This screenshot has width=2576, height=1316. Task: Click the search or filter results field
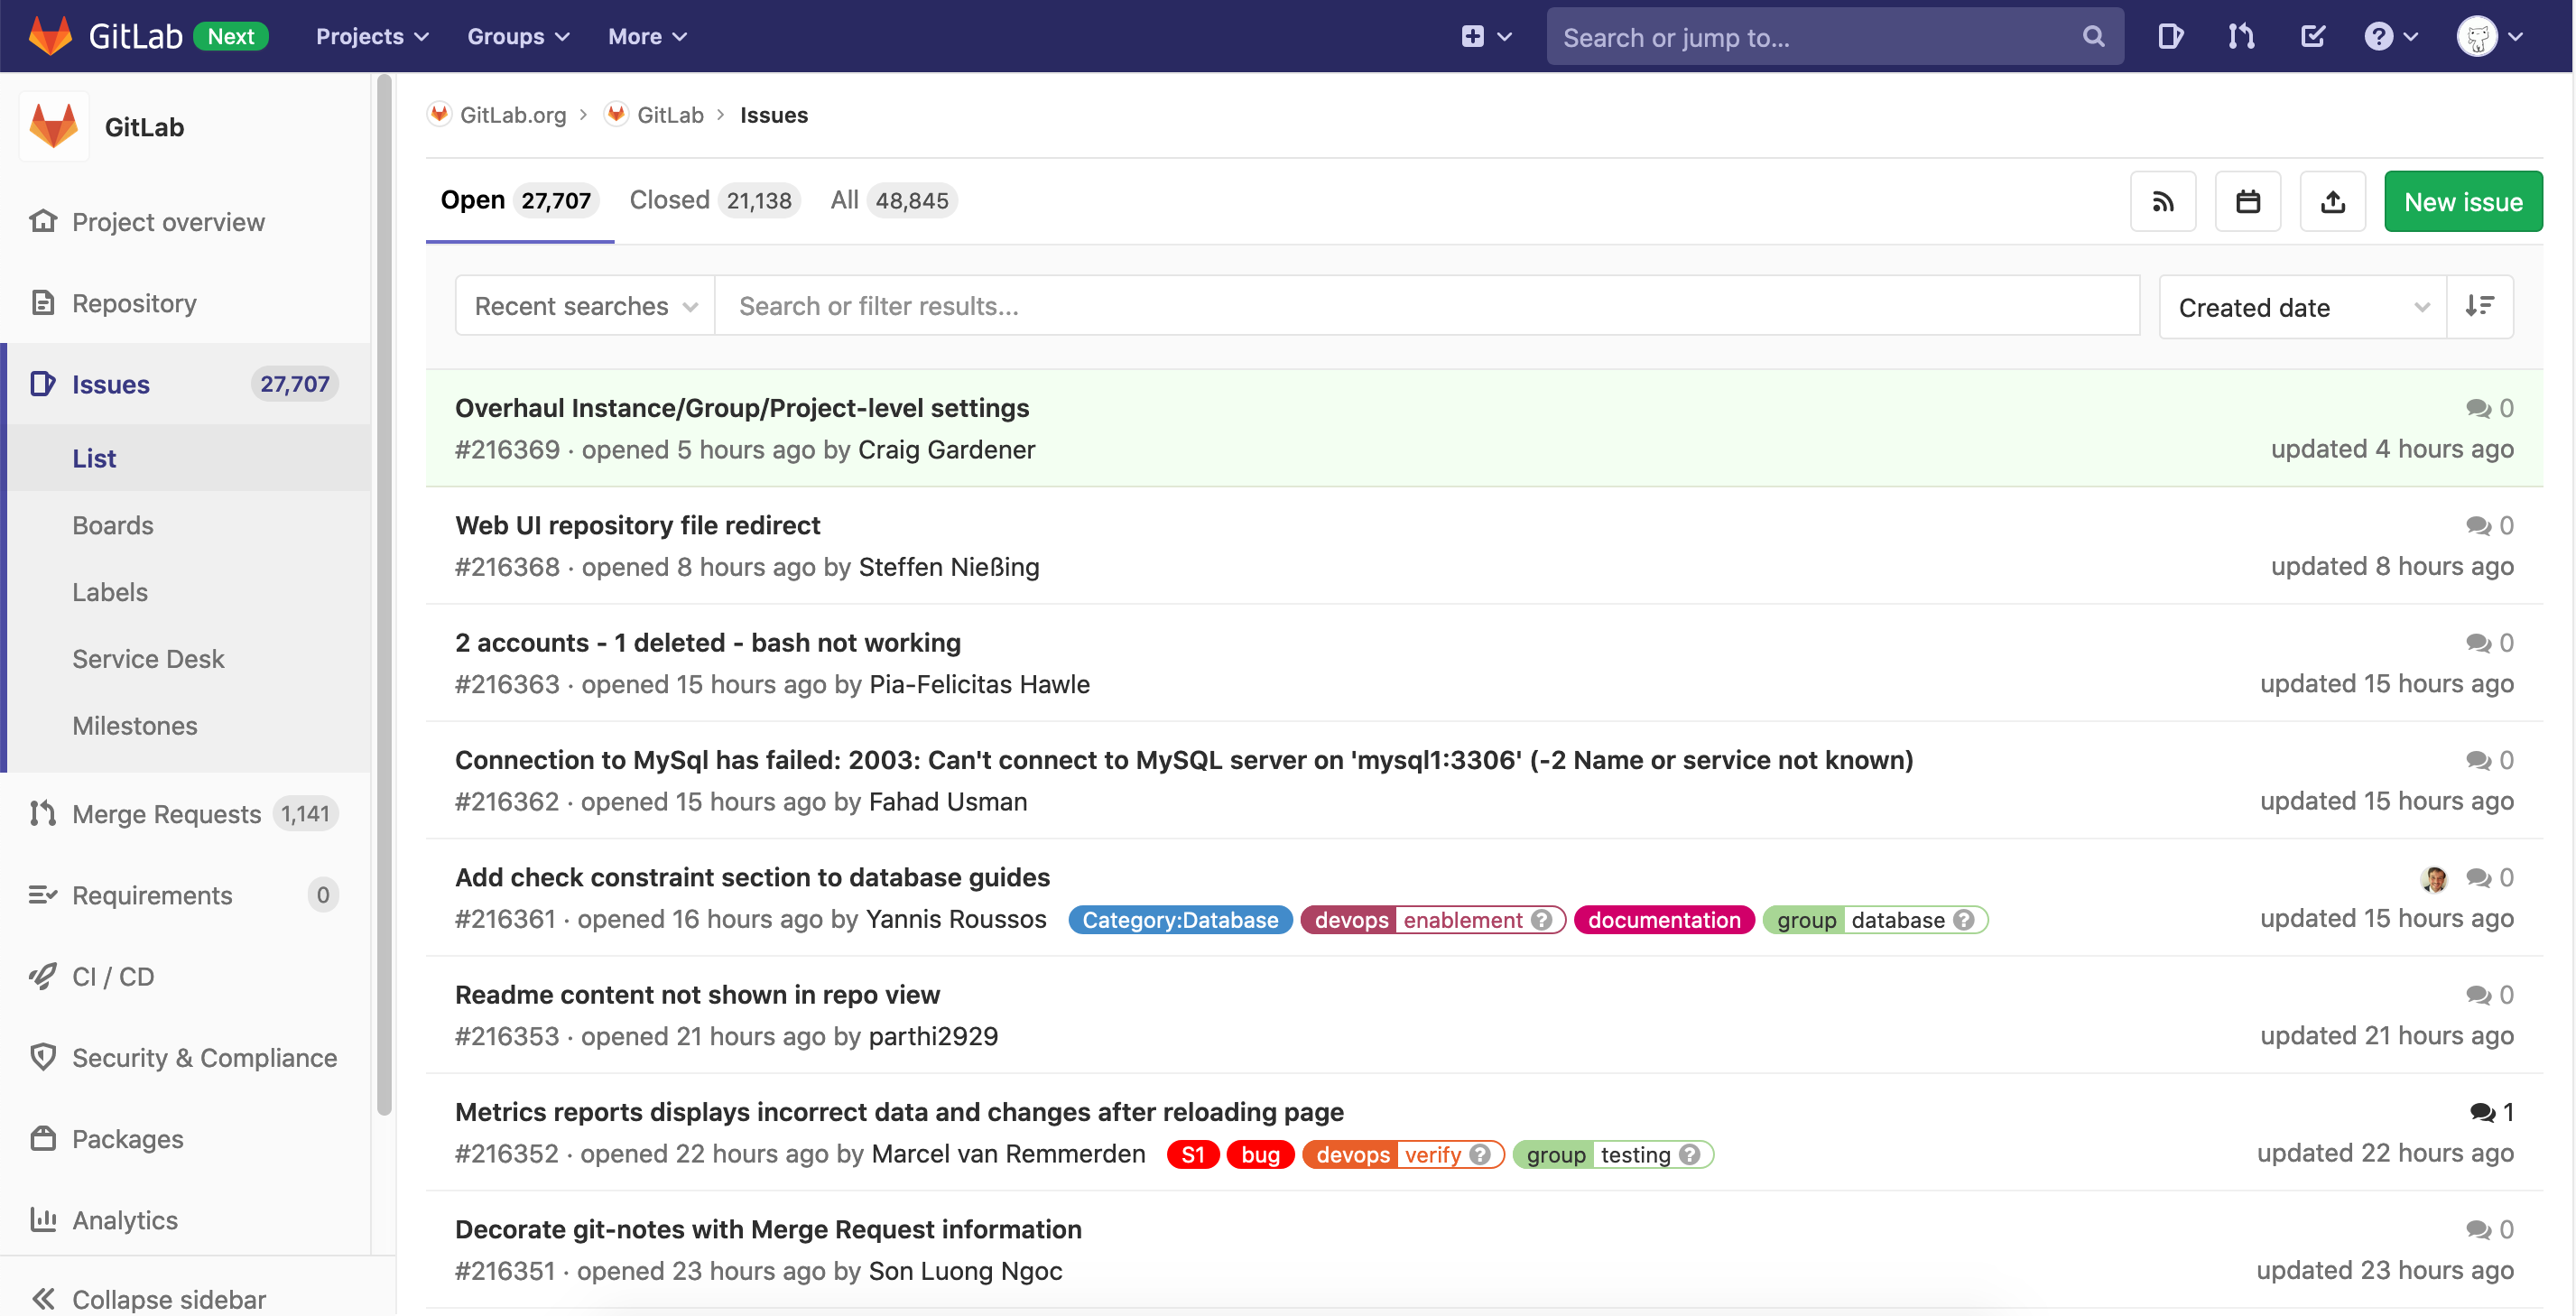coord(1200,306)
